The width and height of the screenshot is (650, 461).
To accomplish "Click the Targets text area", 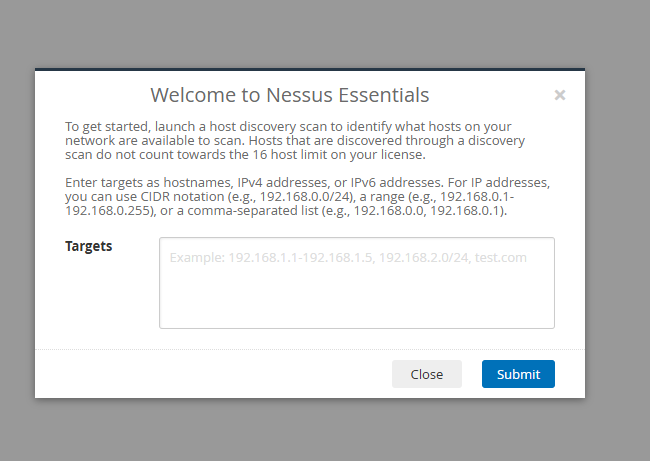I will point(357,283).
